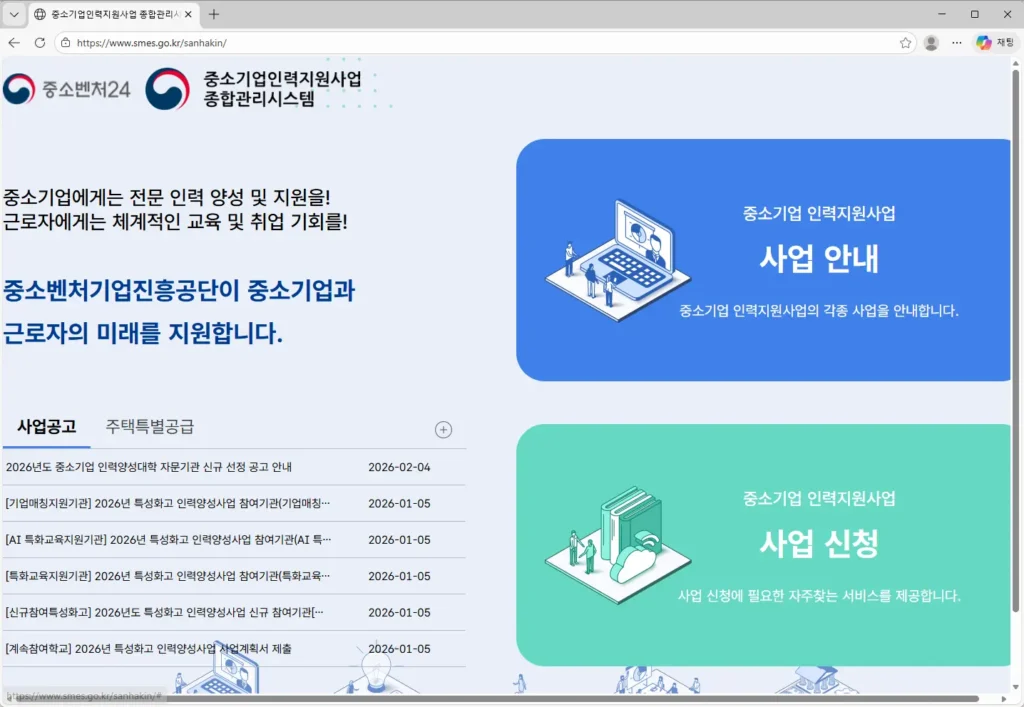The width and height of the screenshot is (1024, 707).
Task: Switch to the 주택특별공급 tab
Action: 150,427
